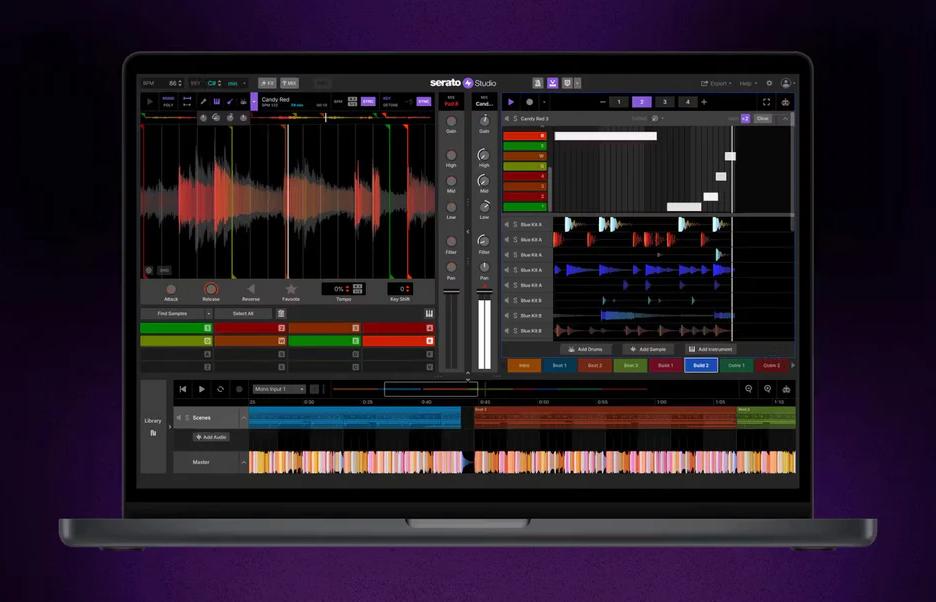Viewport: 936px width, 602px height.
Task: Toggle loop in the song transport
Action: pos(220,389)
